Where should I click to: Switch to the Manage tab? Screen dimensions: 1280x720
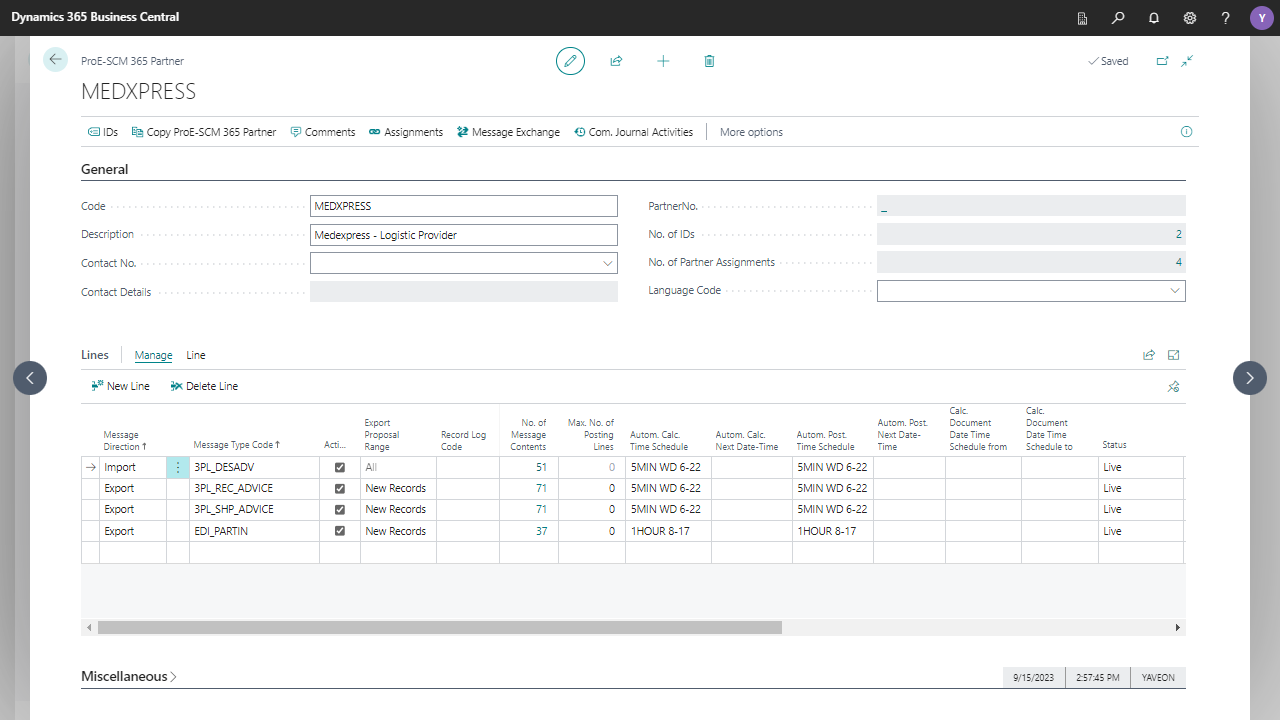point(153,355)
